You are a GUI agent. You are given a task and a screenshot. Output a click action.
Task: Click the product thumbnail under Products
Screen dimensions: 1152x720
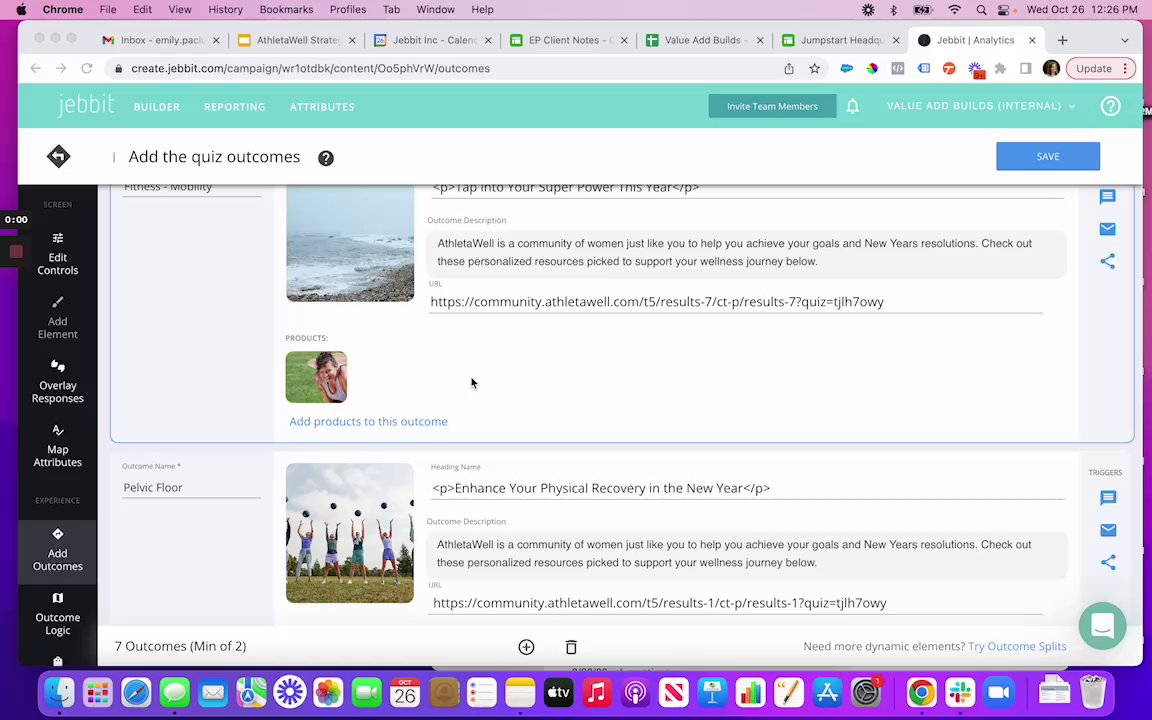click(x=316, y=377)
